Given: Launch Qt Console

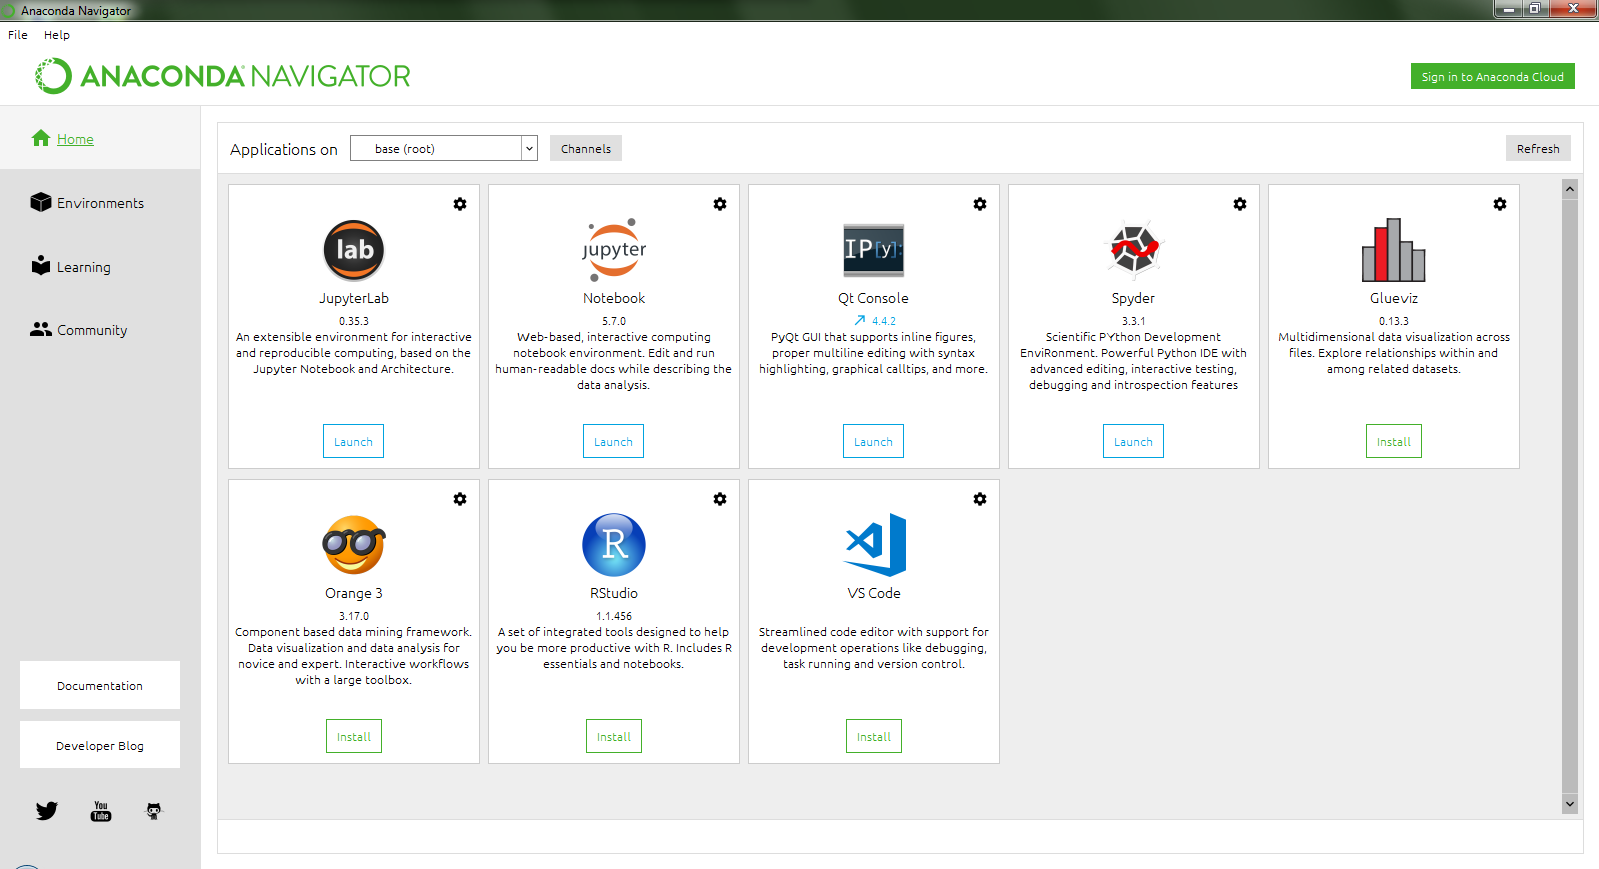Looking at the screenshot, I should tap(874, 441).
